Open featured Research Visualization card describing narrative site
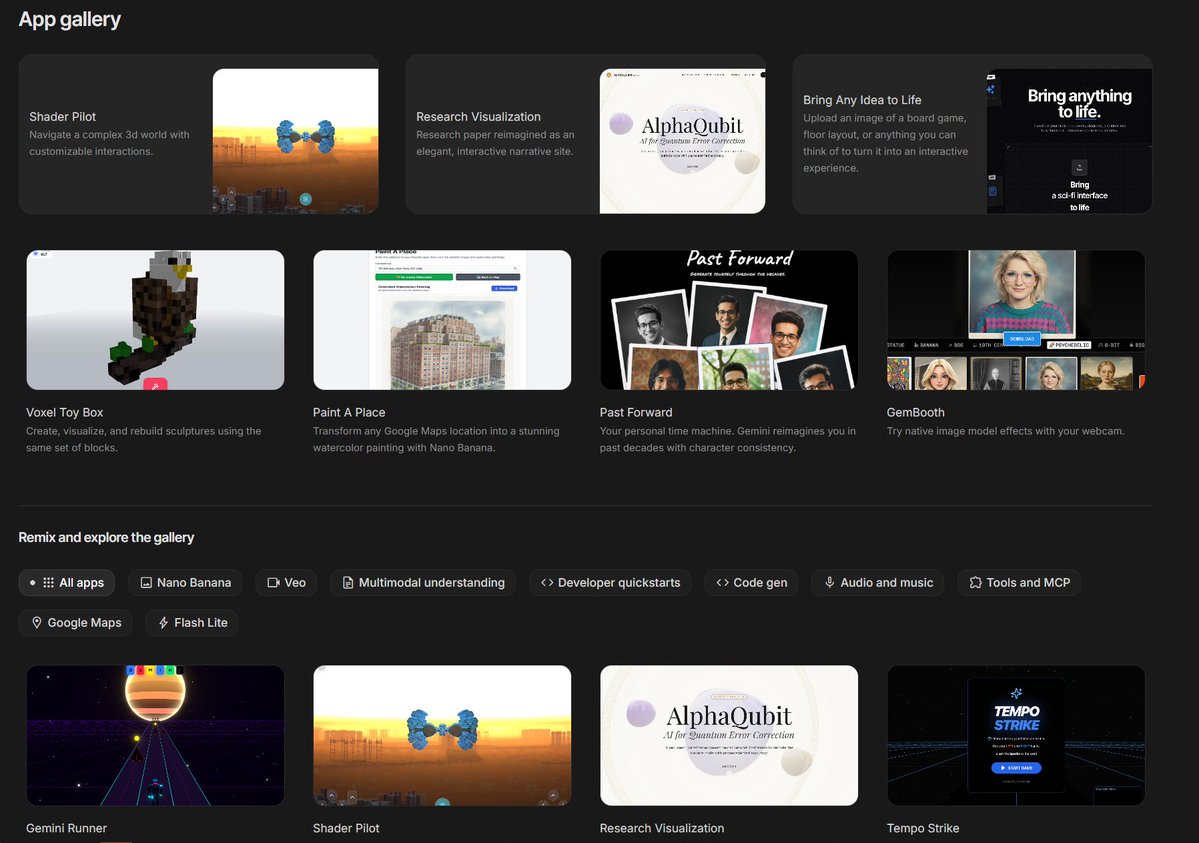This screenshot has height=843, width=1199. pyautogui.click(x=586, y=134)
